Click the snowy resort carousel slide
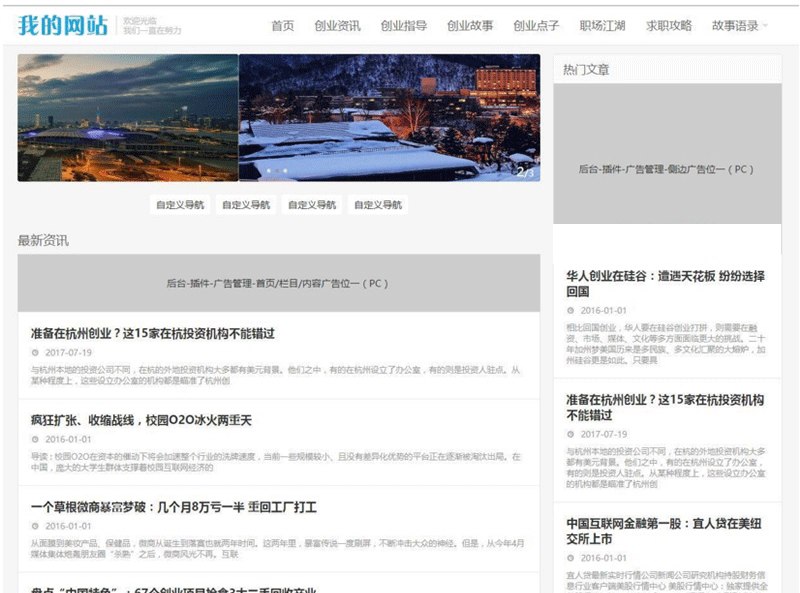This screenshot has width=800, height=593. coord(389,118)
